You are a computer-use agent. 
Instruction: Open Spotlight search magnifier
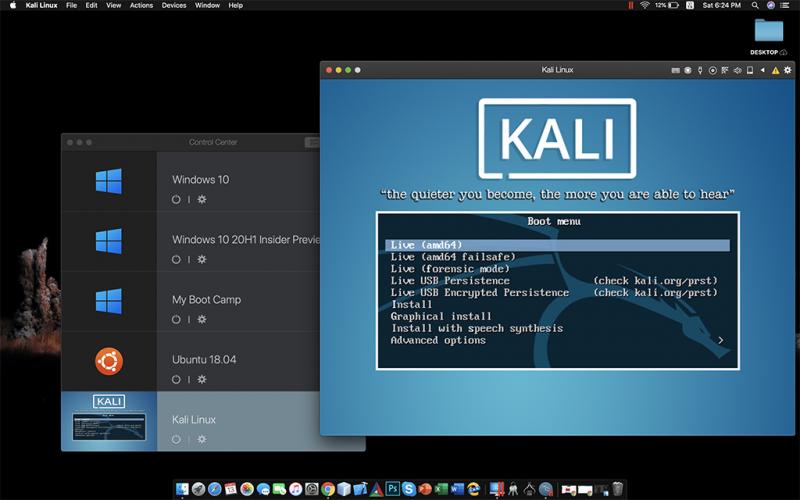[x=755, y=5]
